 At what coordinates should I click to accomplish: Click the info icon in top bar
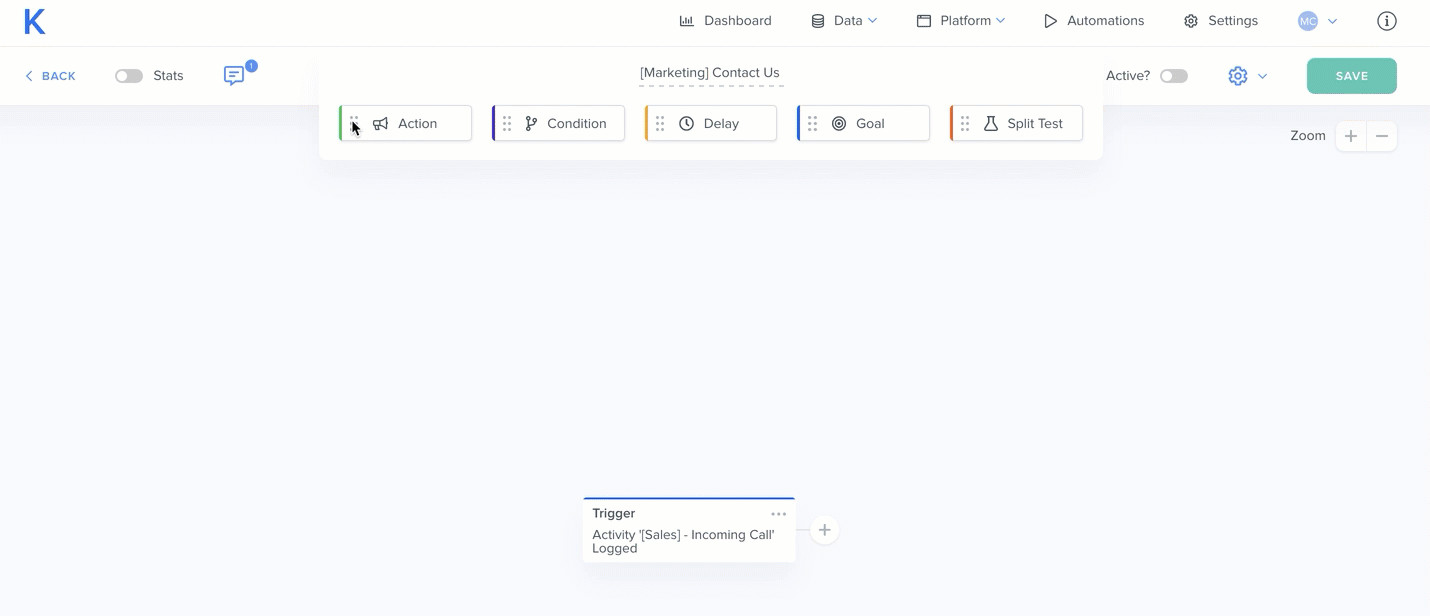[1386, 21]
